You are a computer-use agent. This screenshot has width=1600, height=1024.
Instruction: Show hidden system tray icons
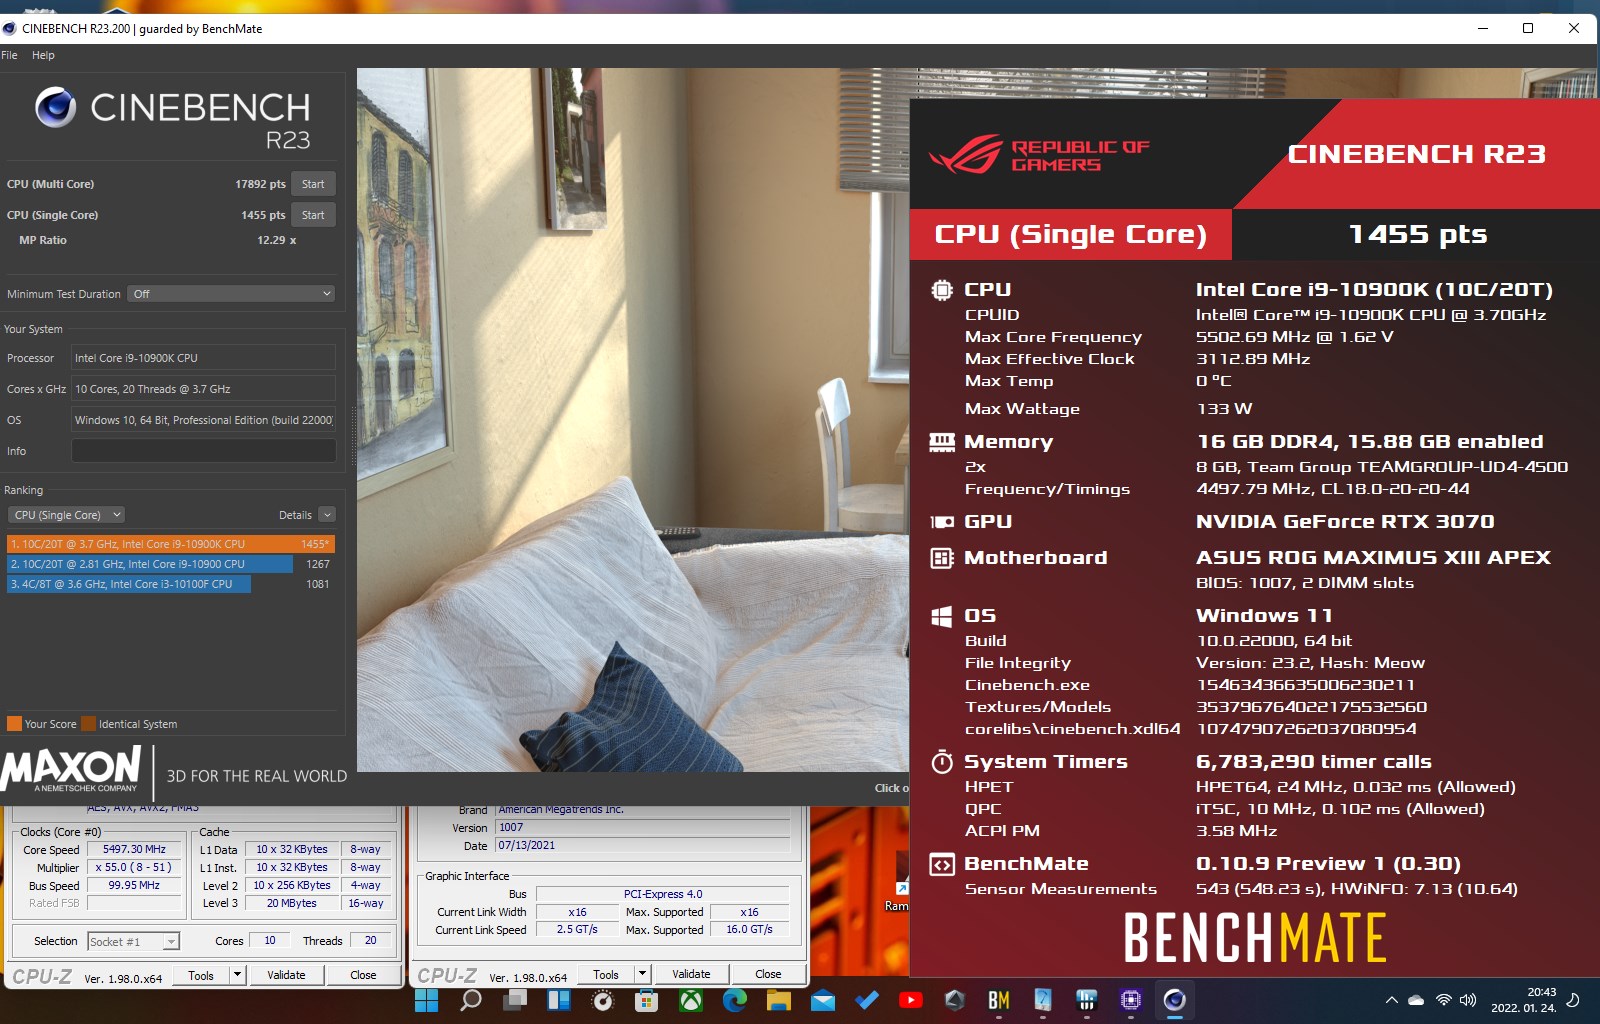coord(1391,1000)
